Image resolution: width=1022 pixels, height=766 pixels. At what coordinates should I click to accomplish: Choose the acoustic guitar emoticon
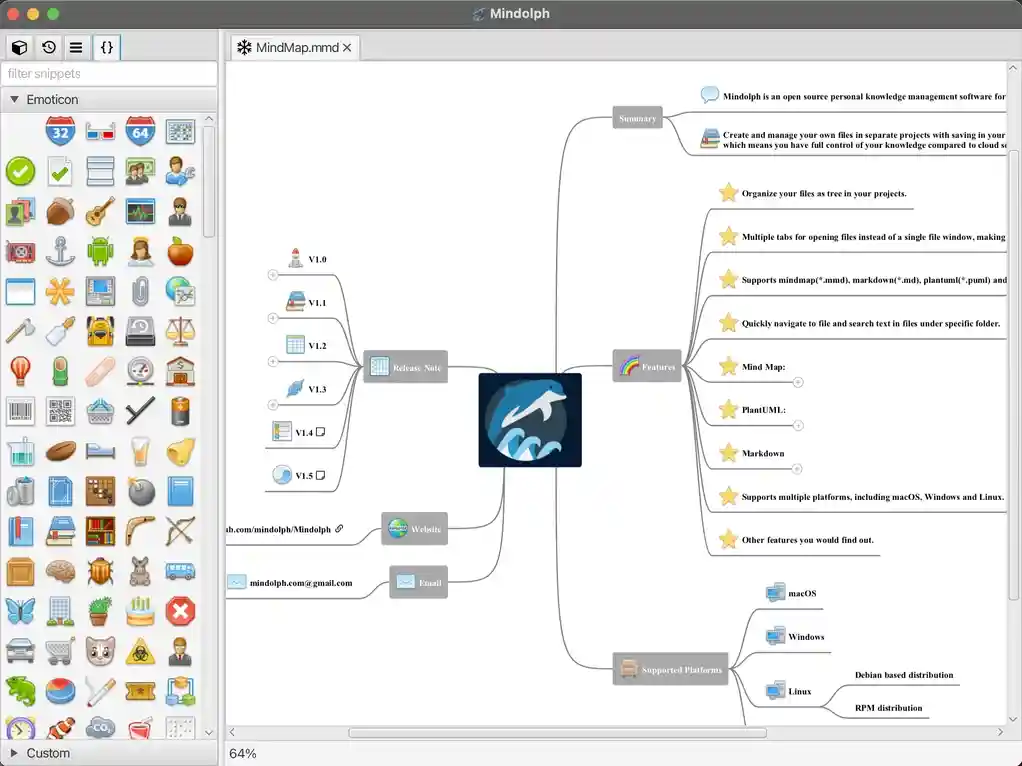pyautogui.click(x=100, y=211)
